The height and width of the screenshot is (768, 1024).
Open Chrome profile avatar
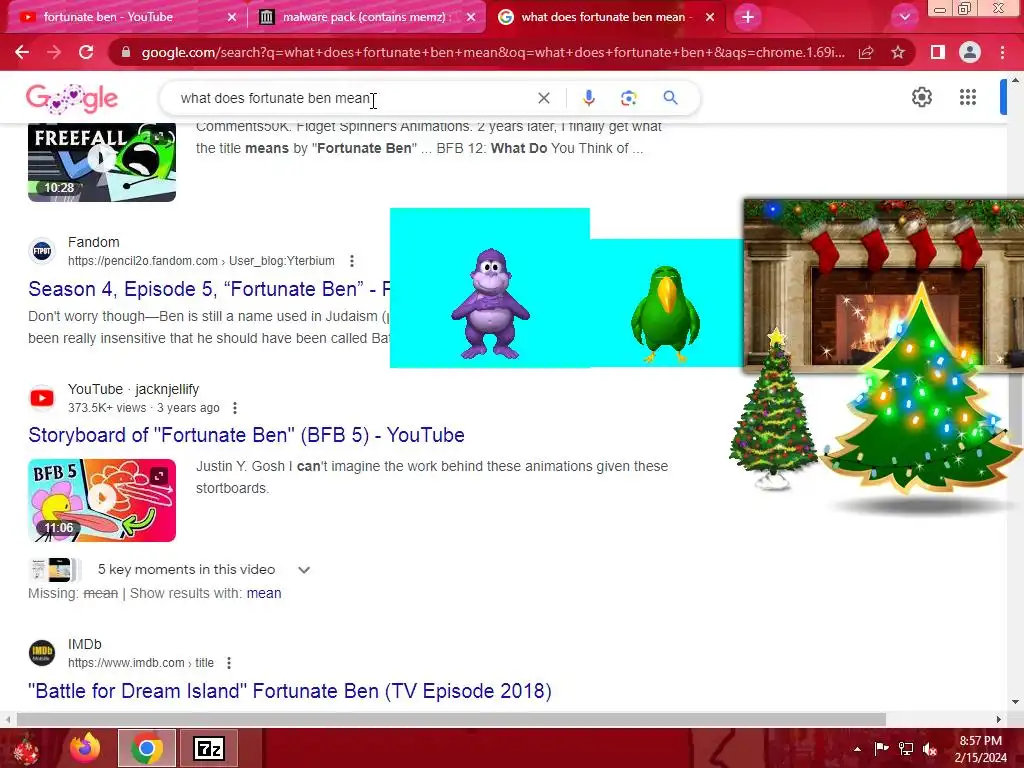970,52
